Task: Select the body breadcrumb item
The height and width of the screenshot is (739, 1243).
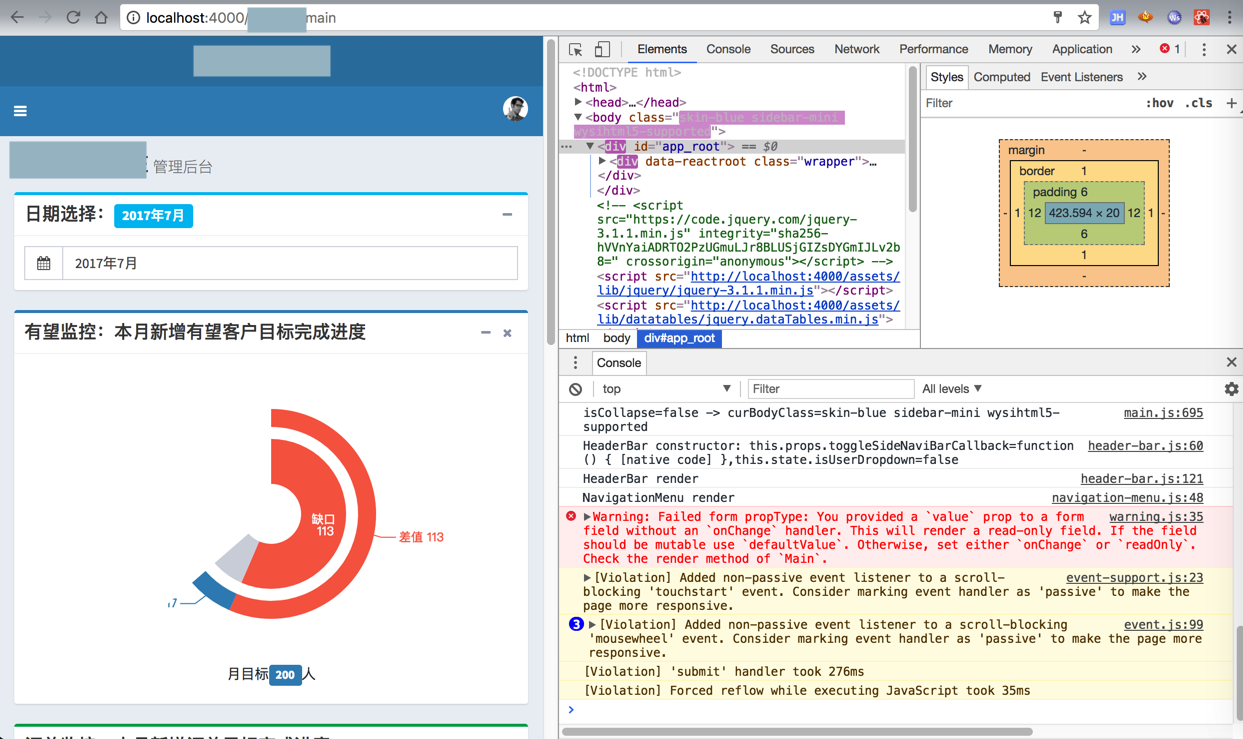Action: 616,338
